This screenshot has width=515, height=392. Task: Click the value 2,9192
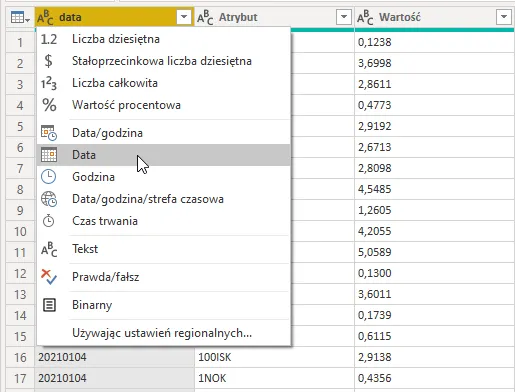[375, 126]
